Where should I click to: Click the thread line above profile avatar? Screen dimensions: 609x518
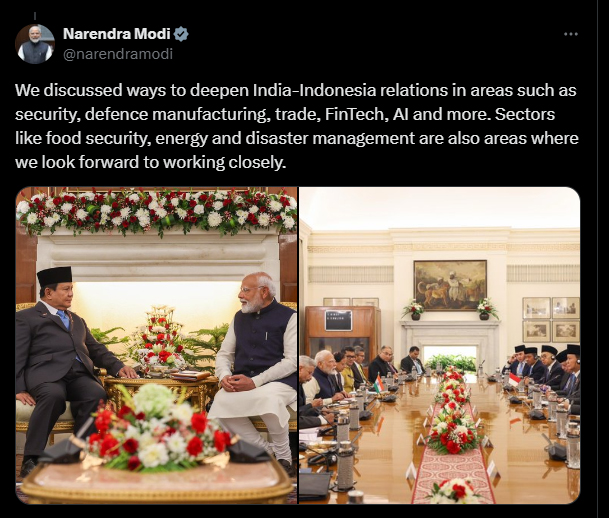[x=35, y=16]
